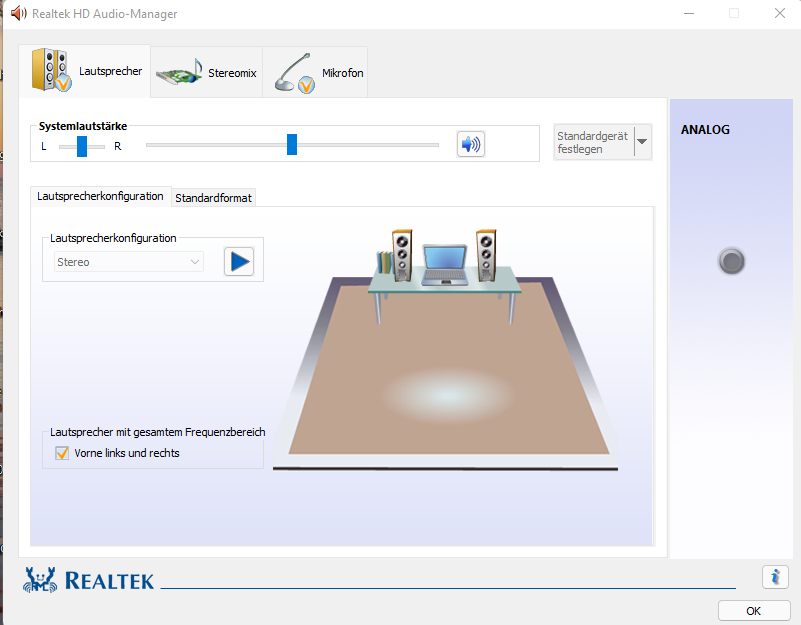Open the Stereo speaker configuration dropdown
The height and width of the screenshot is (625, 801).
(x=128, y=262)
